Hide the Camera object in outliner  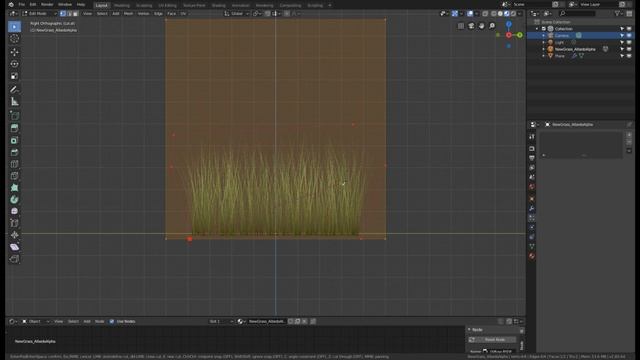tap(629, 36)
